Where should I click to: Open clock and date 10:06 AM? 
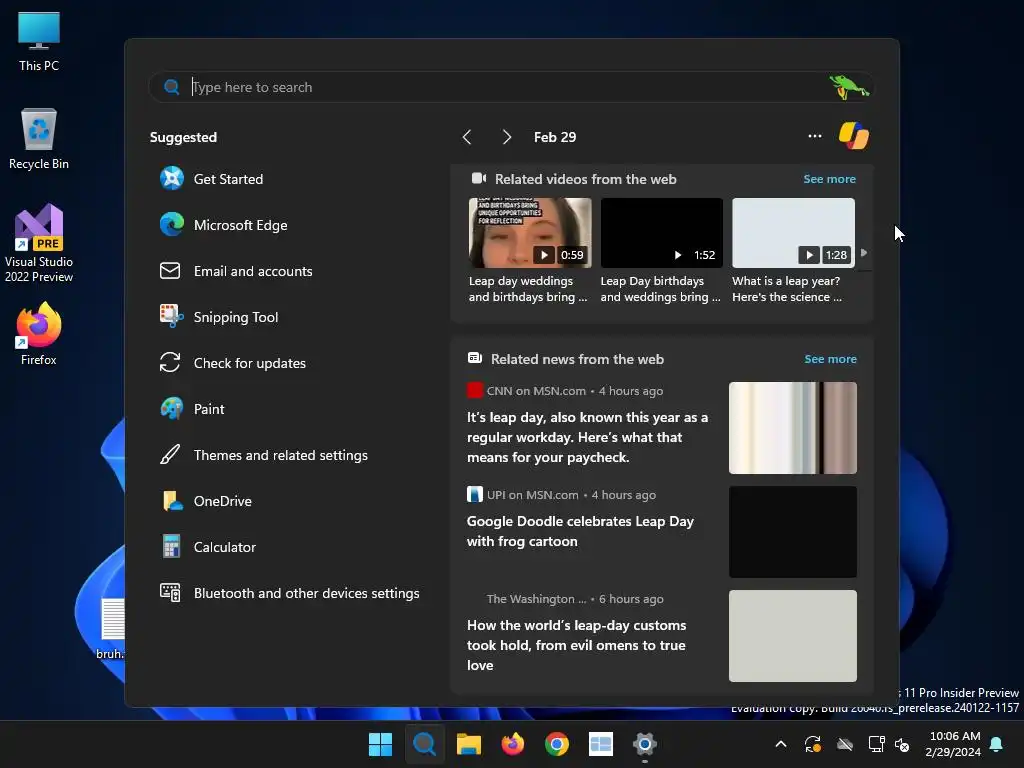953,744
